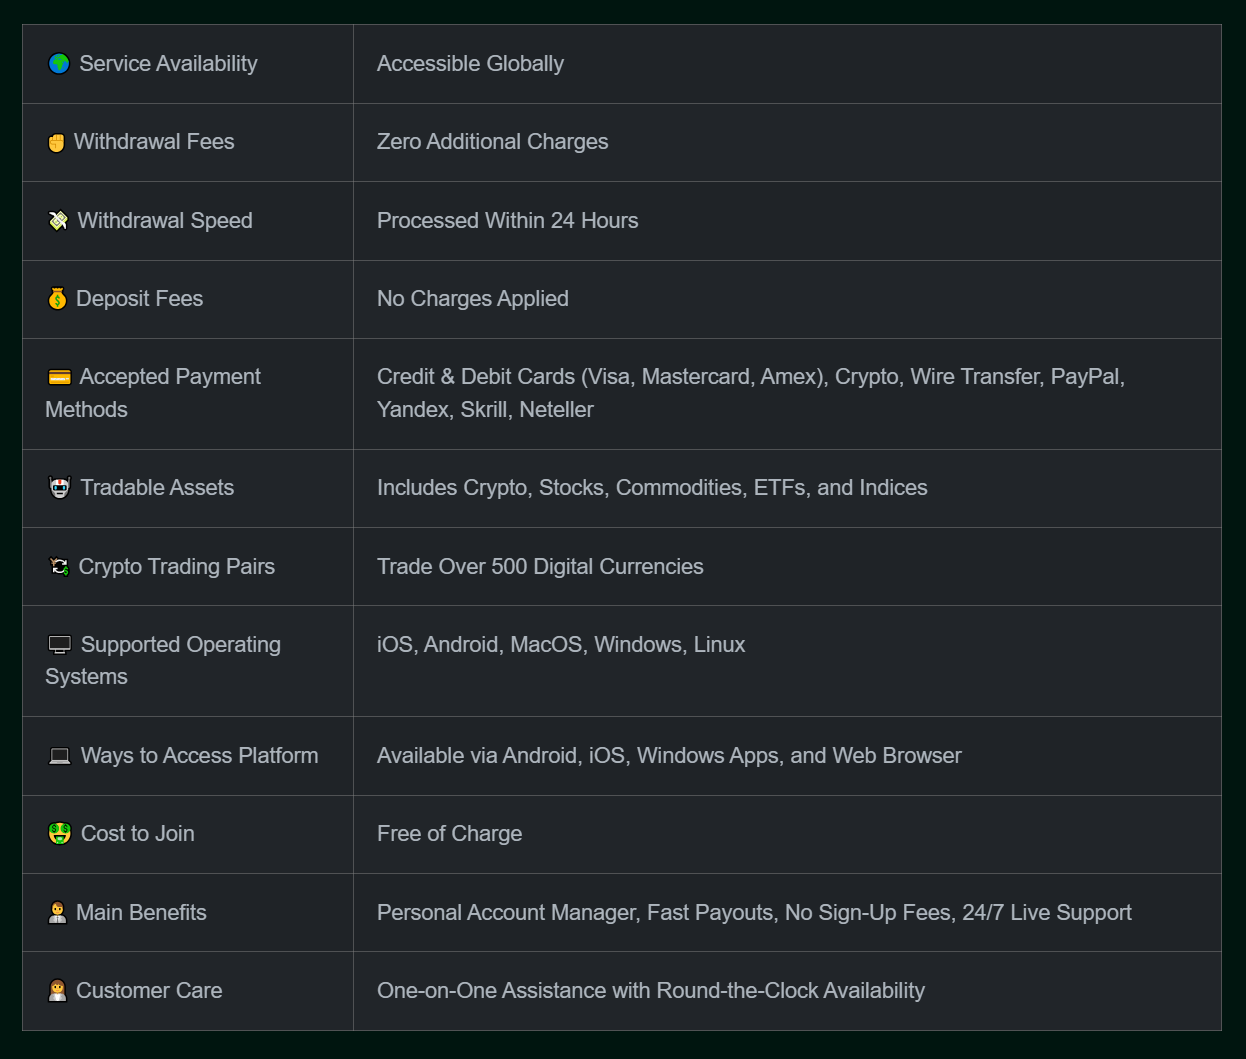Click the 'Free of Charge' value

[x=449, y=834]
